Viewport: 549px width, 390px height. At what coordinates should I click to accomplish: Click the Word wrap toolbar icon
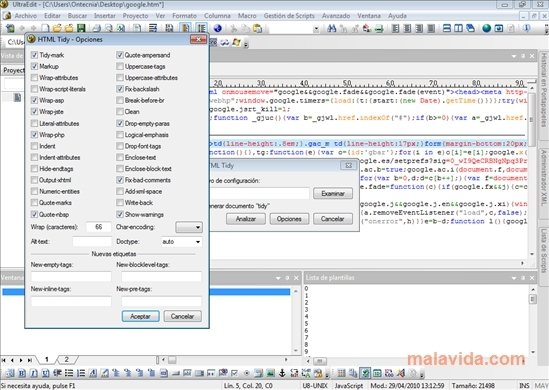tap(153, 28)
